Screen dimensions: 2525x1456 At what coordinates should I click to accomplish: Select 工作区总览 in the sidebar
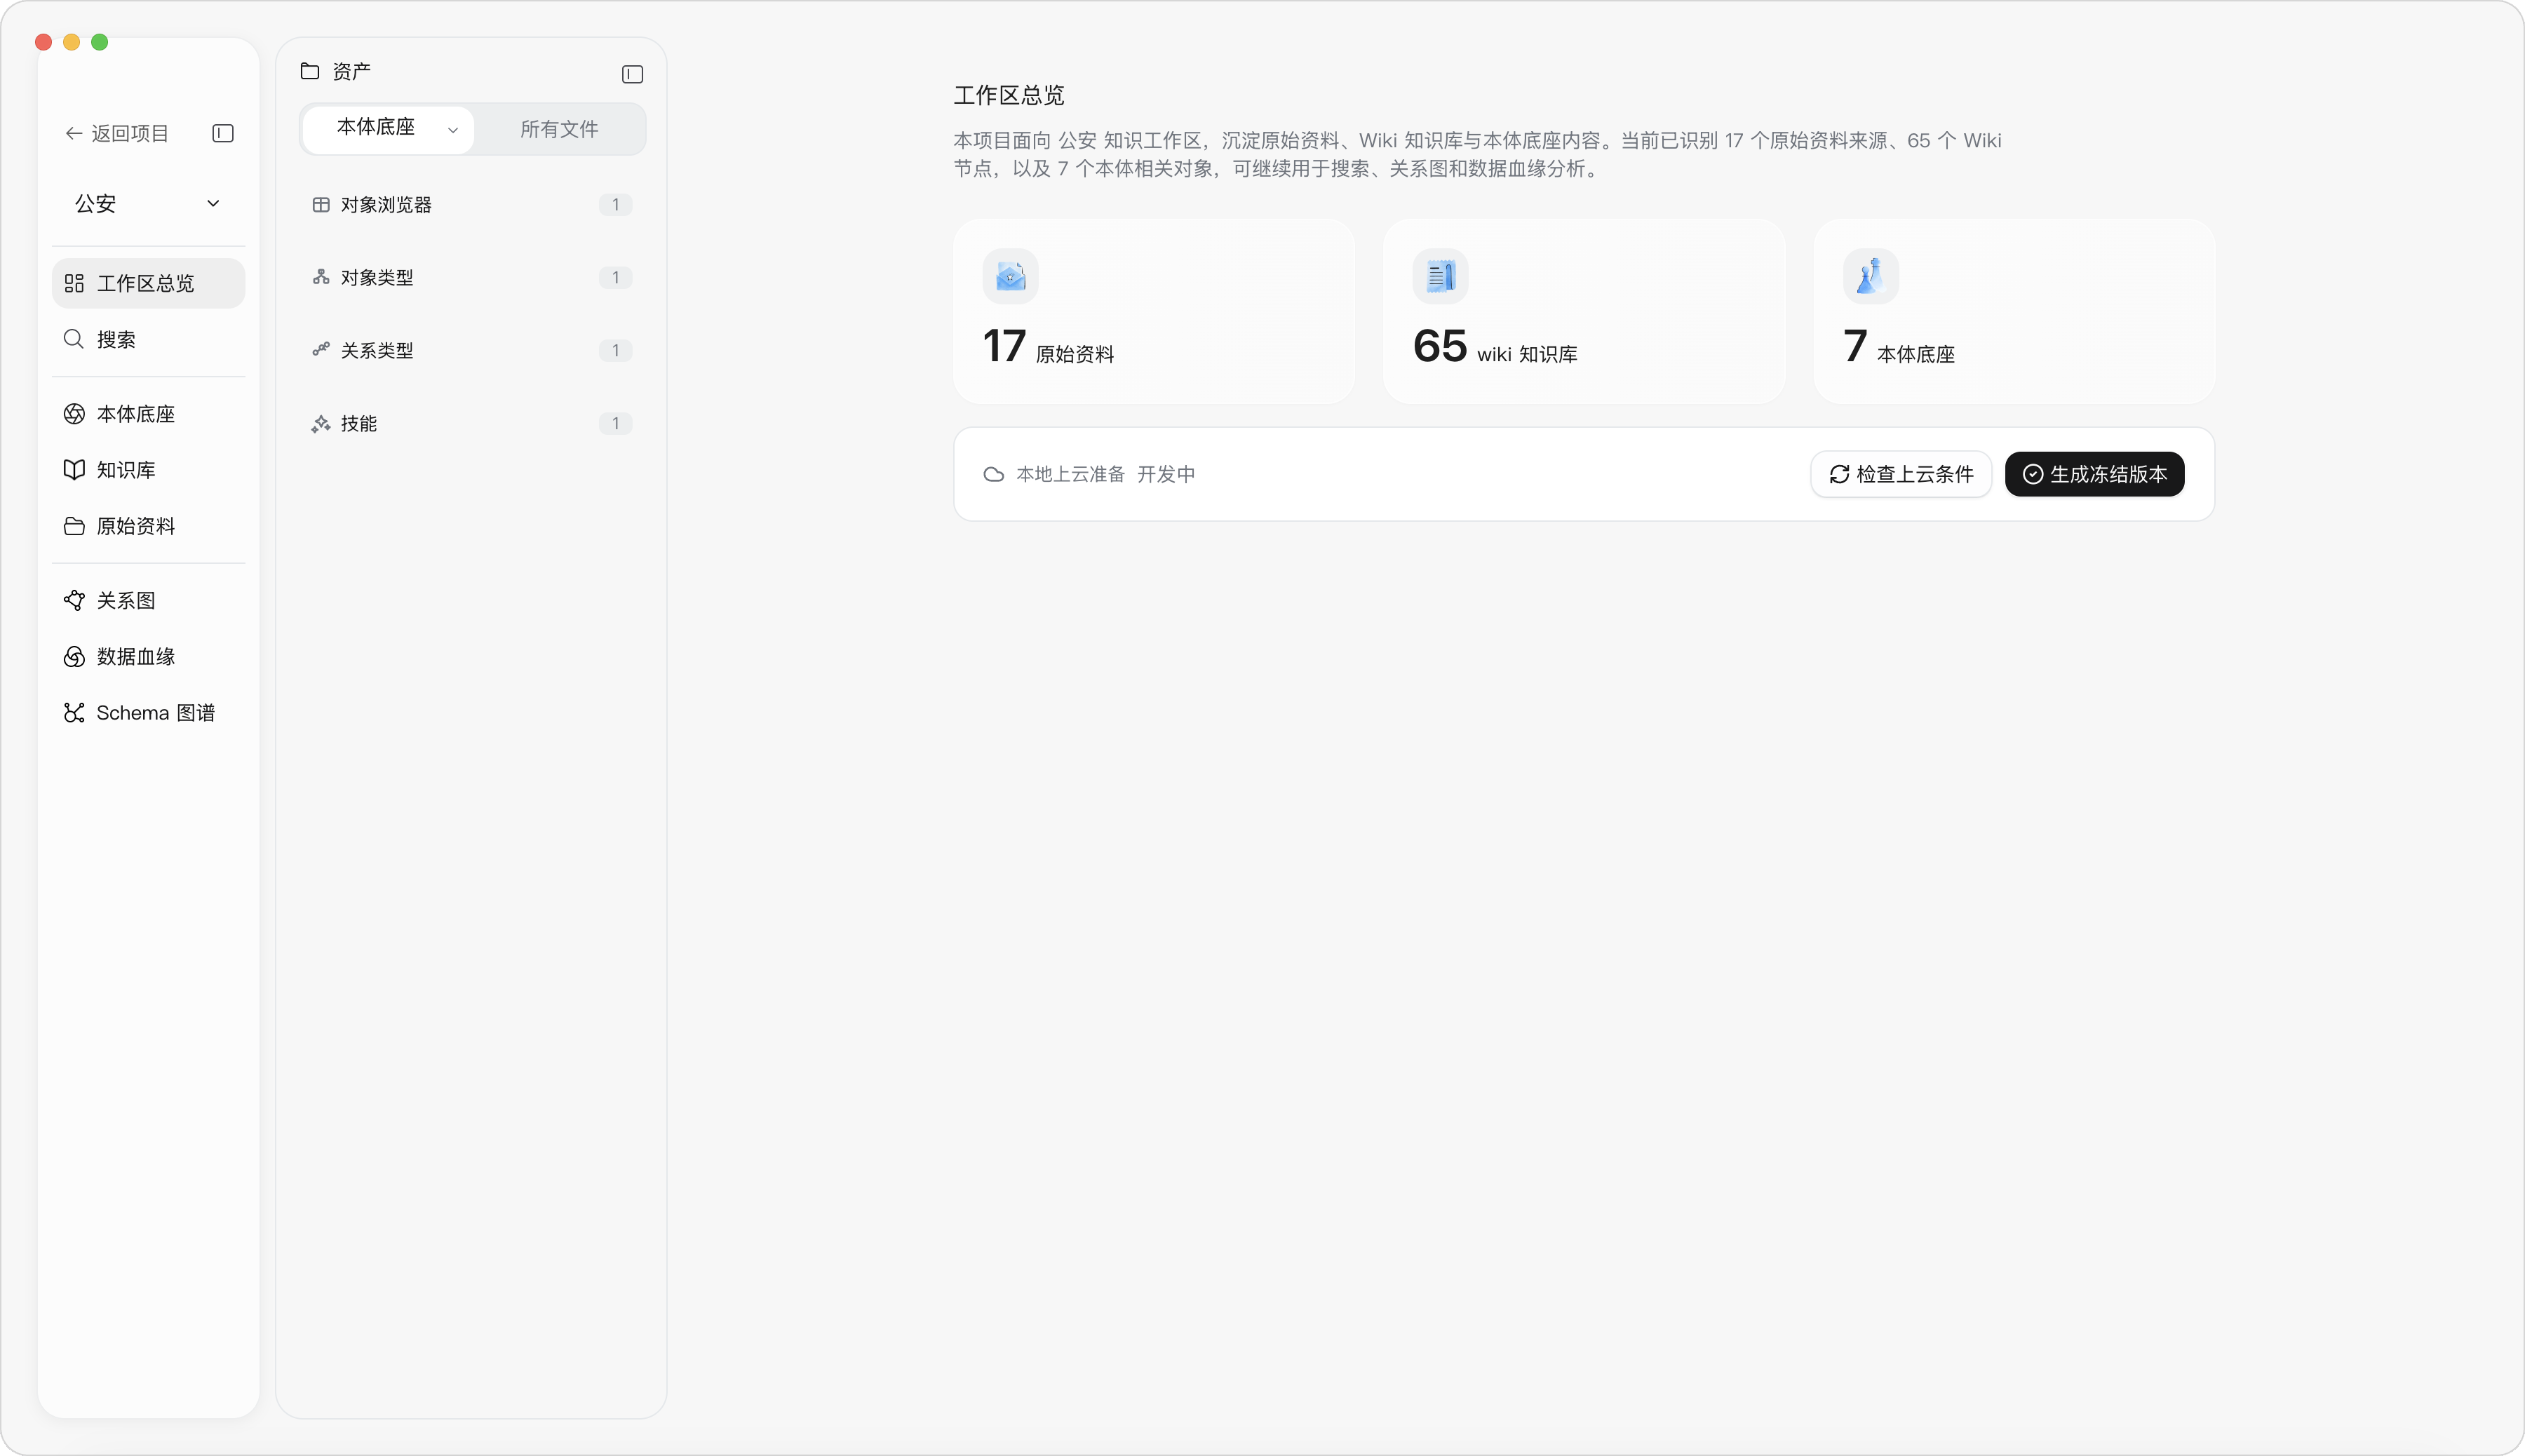148,283
